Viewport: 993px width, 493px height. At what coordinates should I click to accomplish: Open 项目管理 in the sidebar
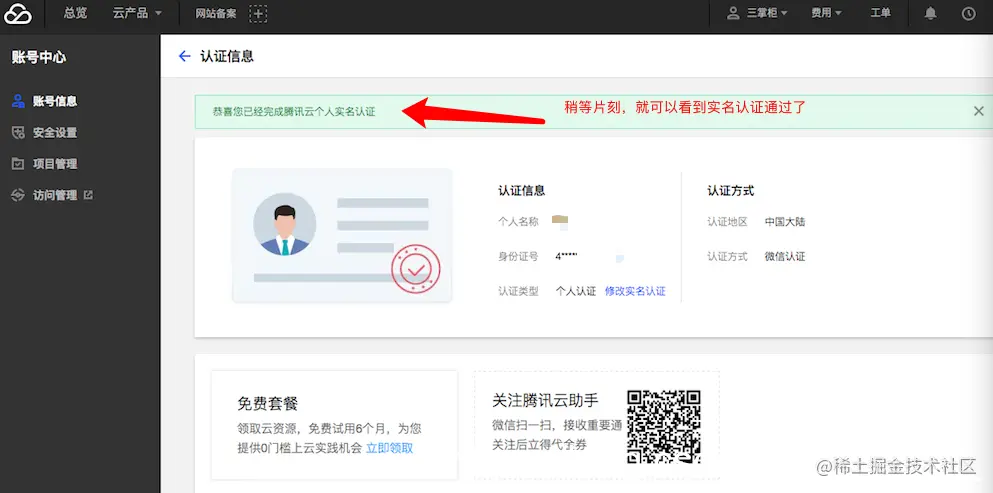click(55, 164)
